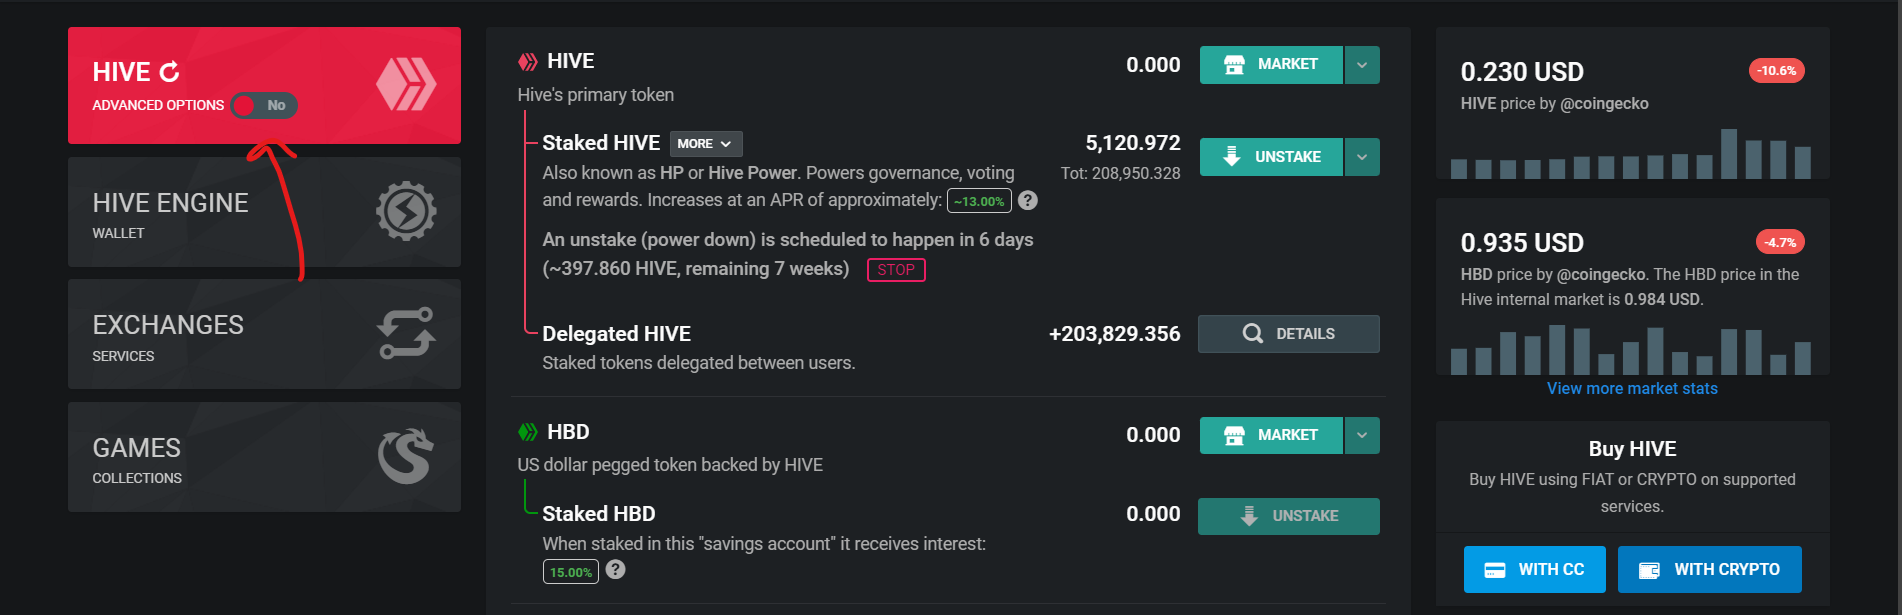Click the HBD price bar chart
1902x615 pixels.
[x=1631, y=349]
